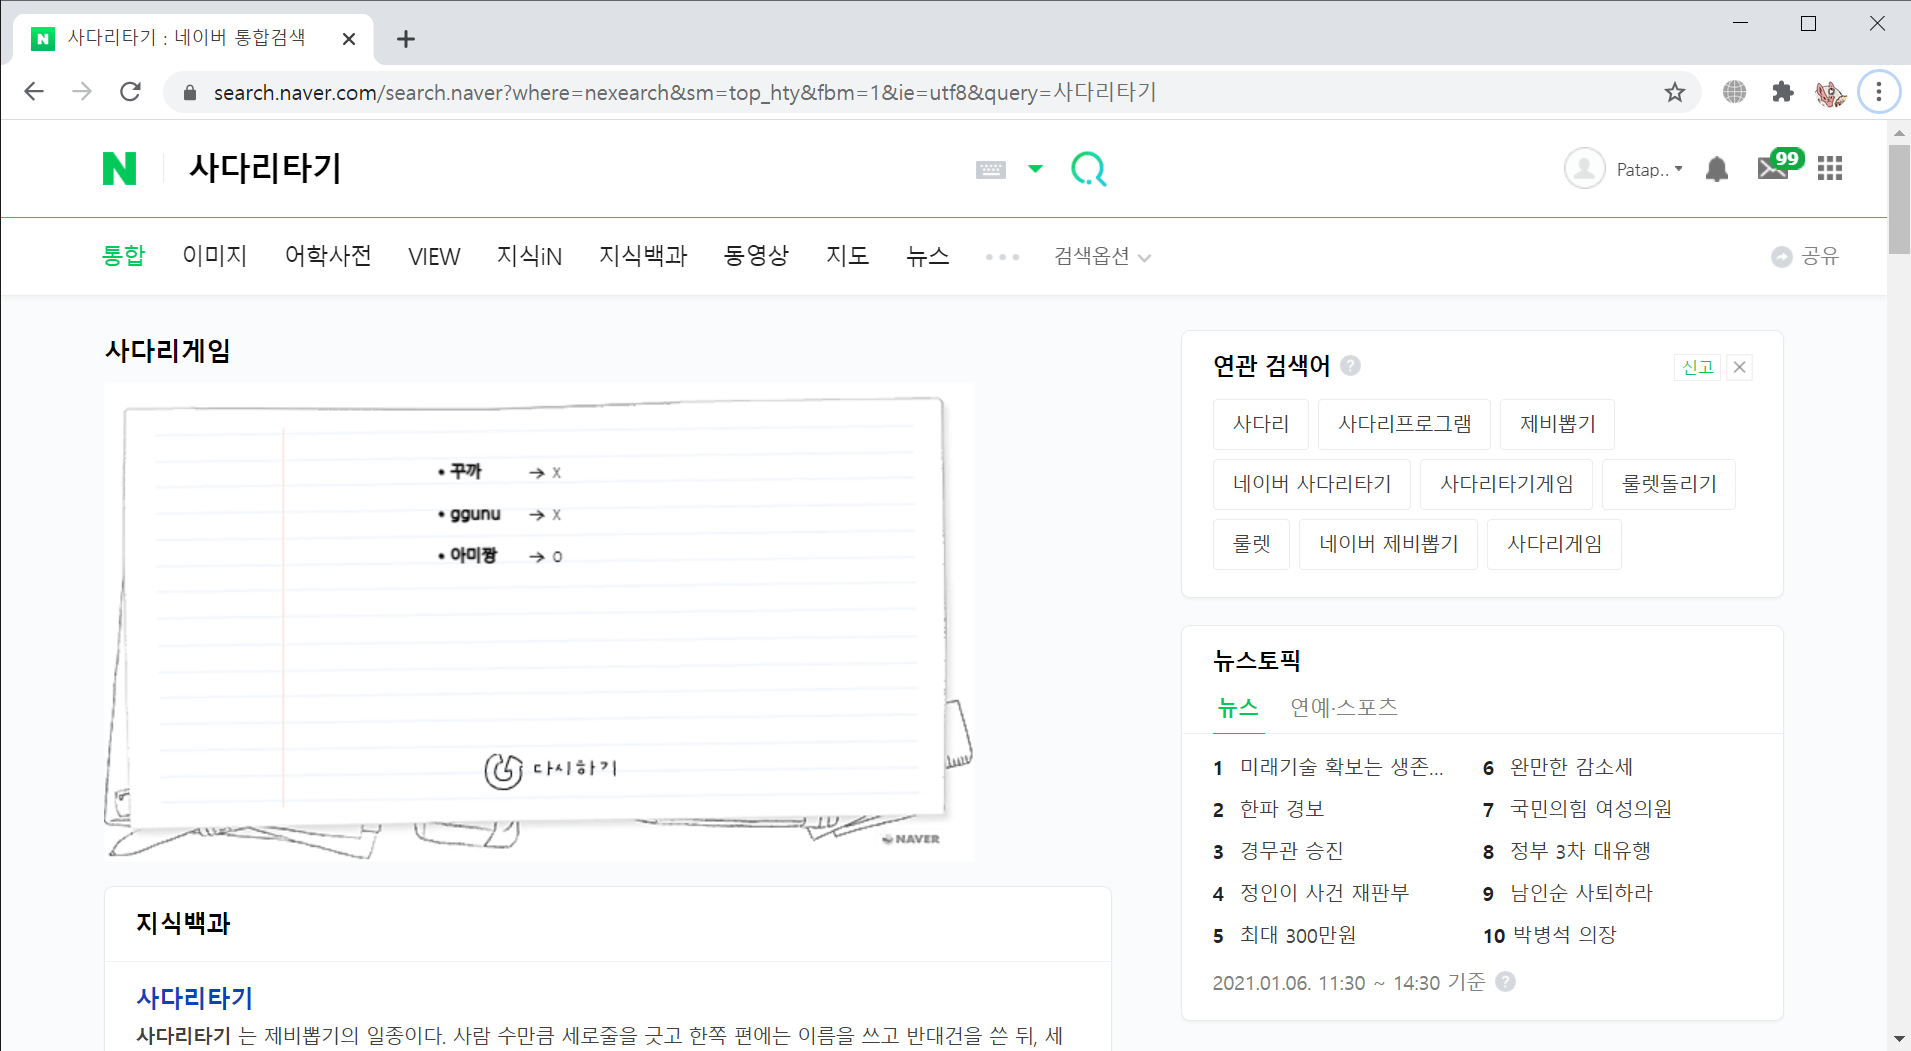Open the extensions puzzle icon

[1782, 92]
